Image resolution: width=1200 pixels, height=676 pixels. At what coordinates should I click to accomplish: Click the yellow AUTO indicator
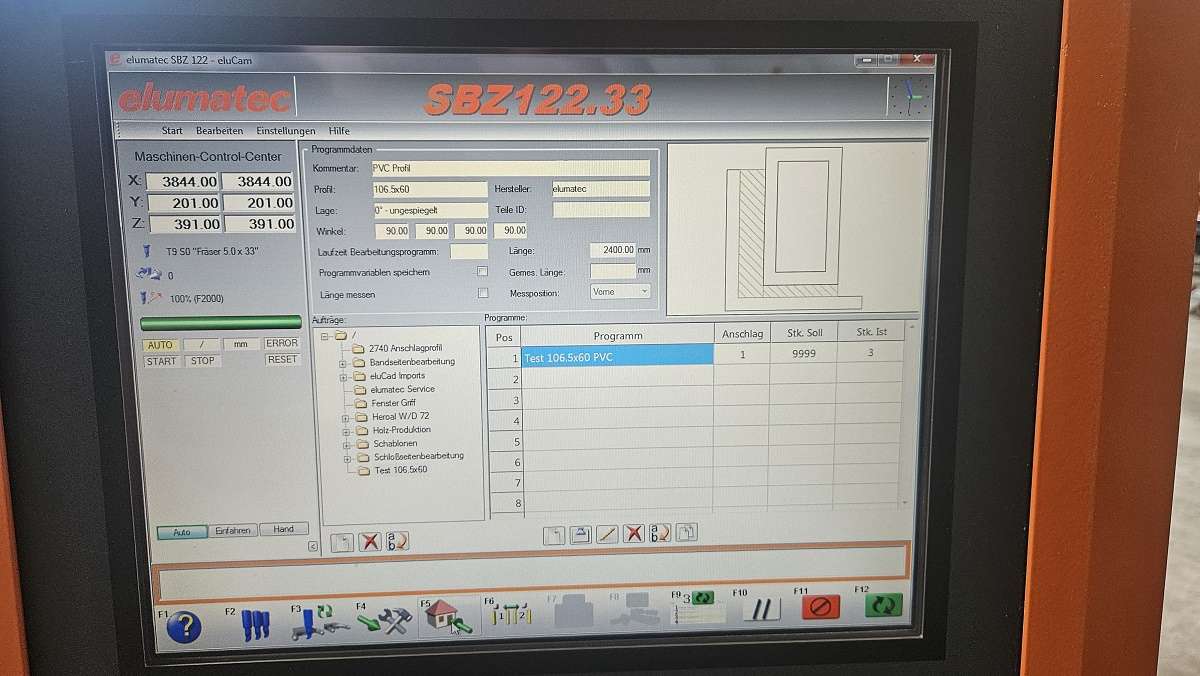pos(162,345)
